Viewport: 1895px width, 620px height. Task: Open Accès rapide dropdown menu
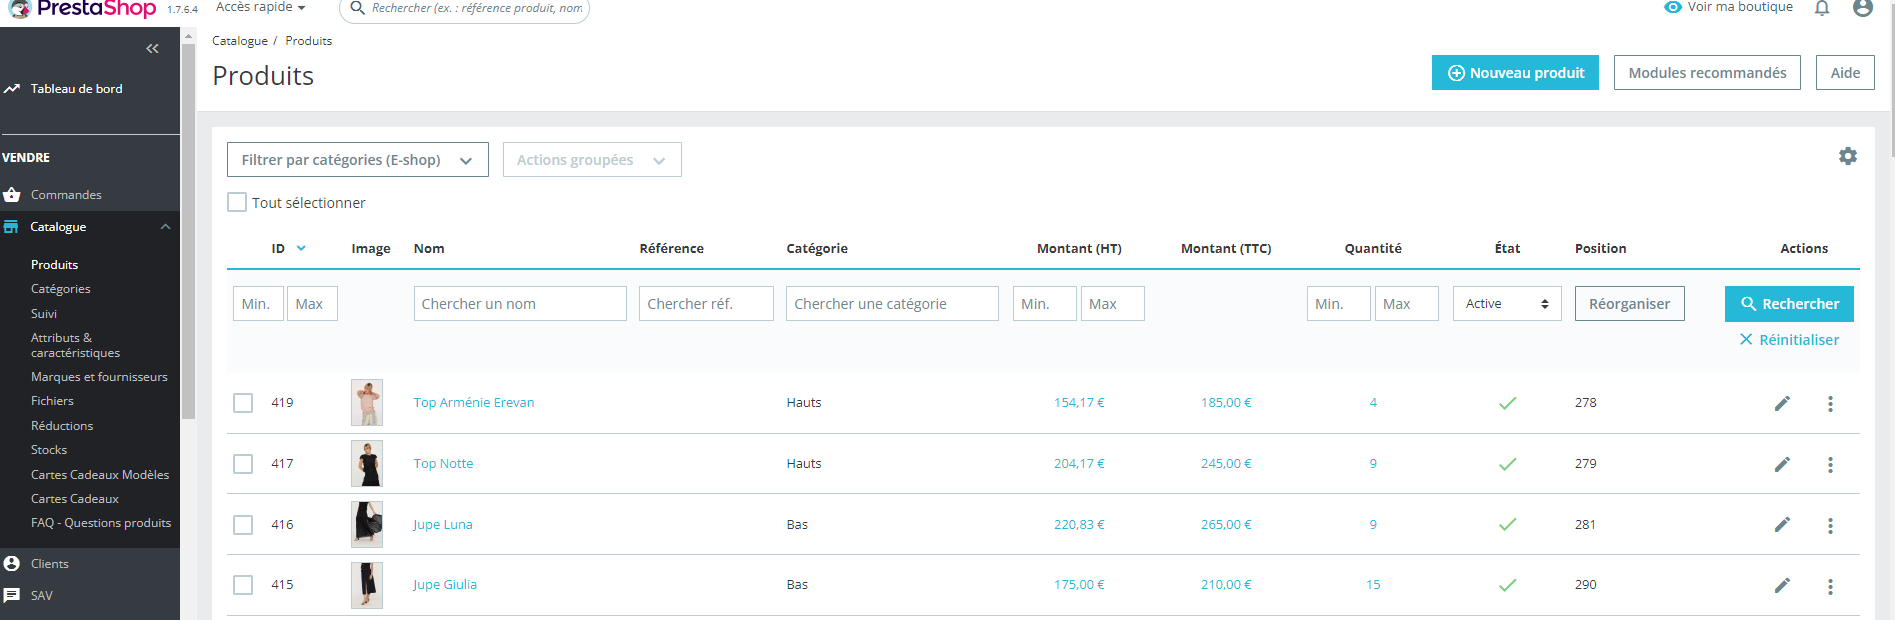pos(261,7)
